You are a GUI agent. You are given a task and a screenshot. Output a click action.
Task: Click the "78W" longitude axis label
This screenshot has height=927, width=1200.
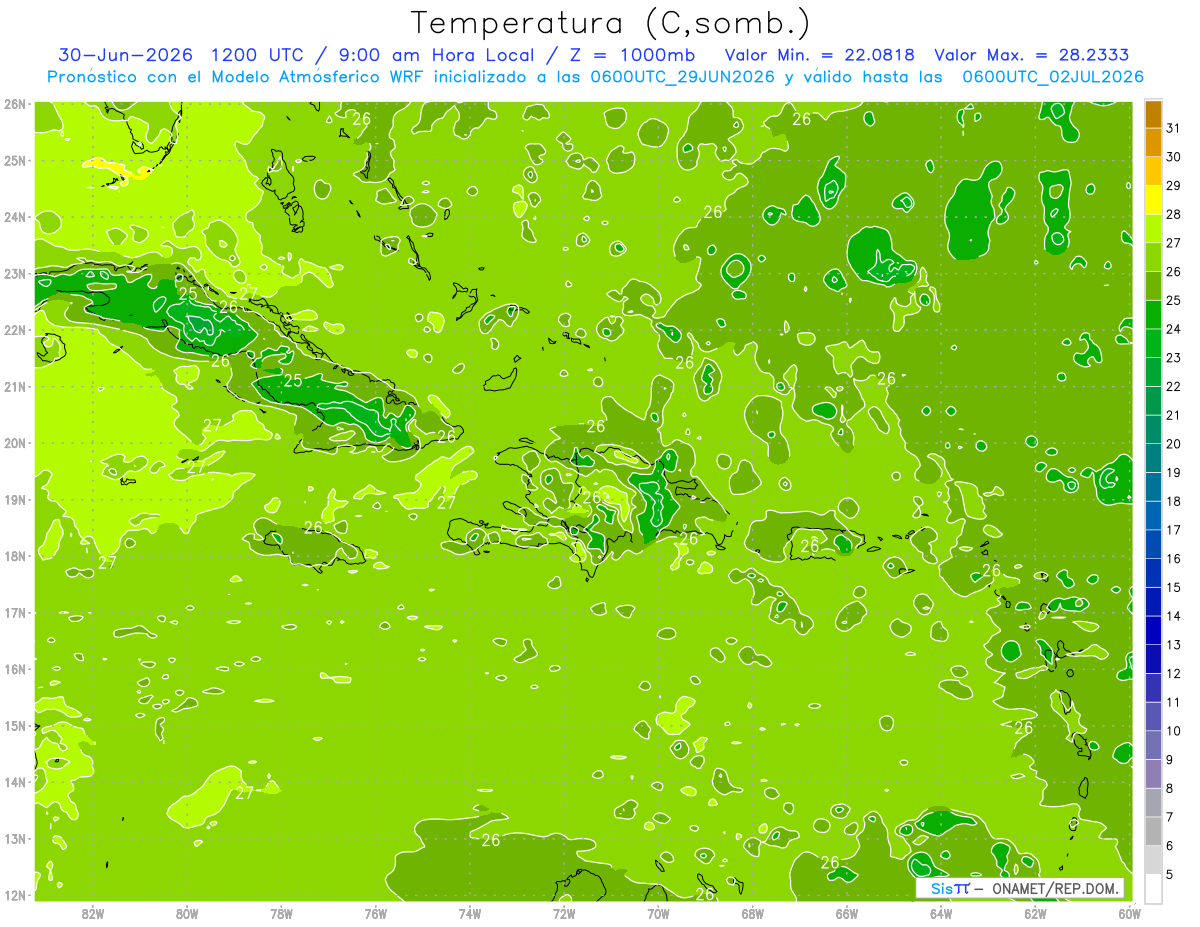click(x=281, y=913)
